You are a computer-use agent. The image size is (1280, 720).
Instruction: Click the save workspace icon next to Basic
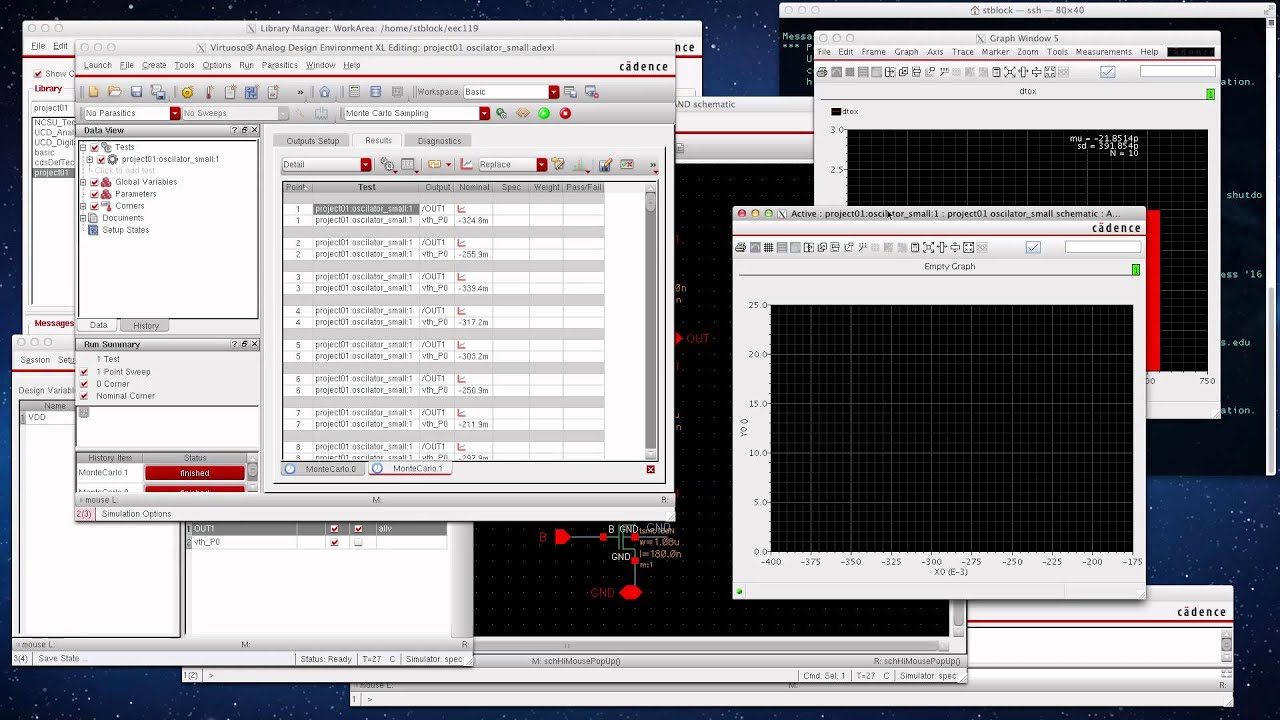tap(570, 92)
